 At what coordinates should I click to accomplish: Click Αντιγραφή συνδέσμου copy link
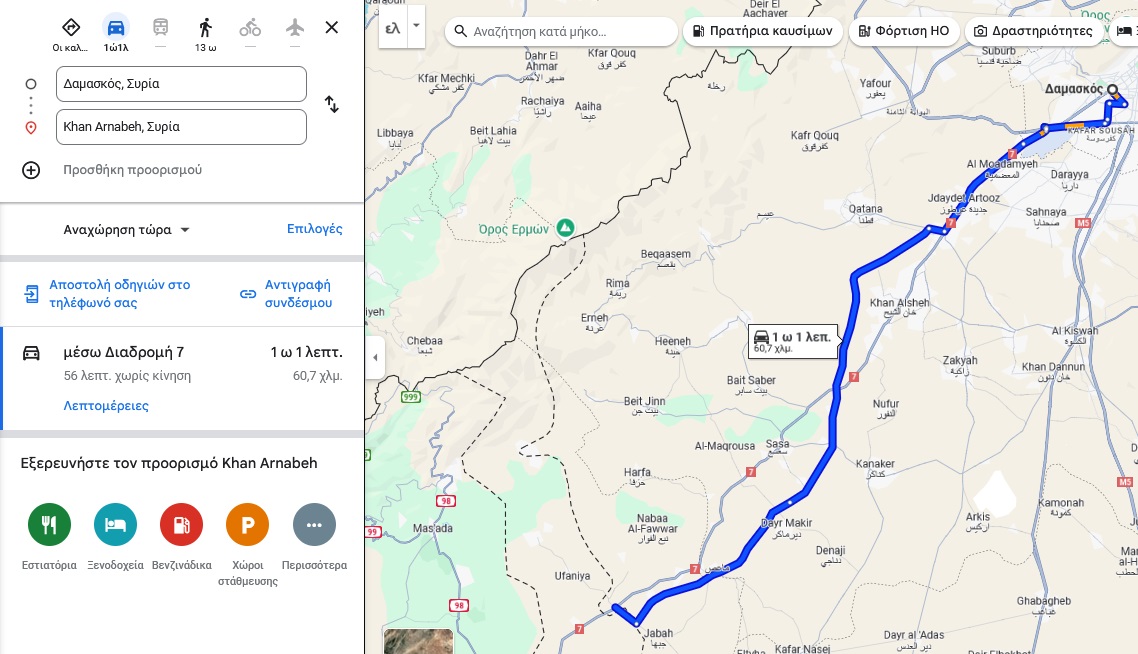298,293
